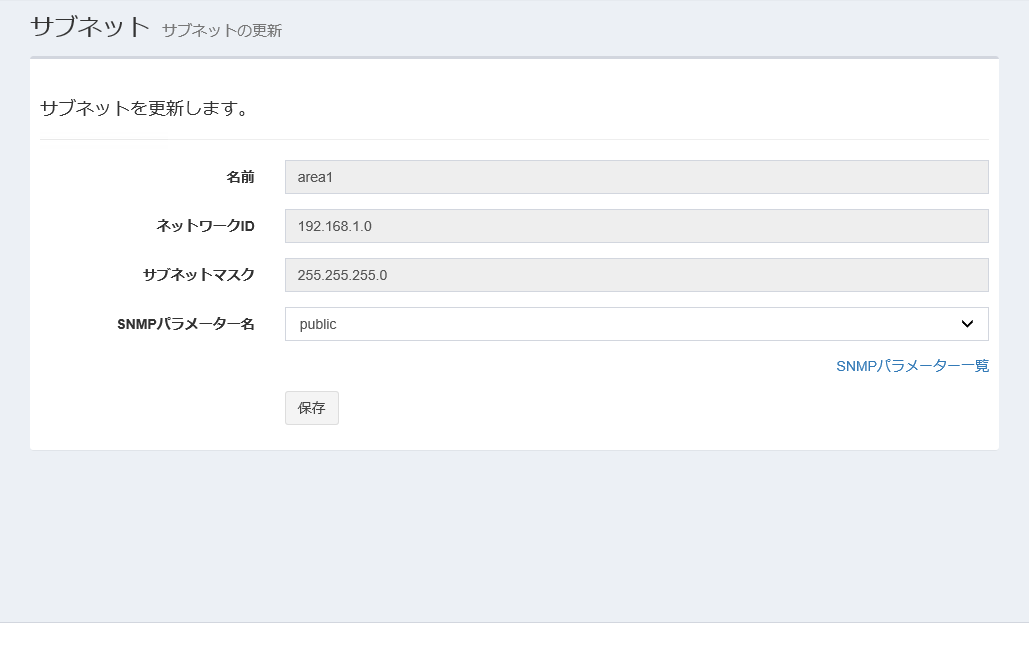Click the 名前 label

[x=240, y=177]
